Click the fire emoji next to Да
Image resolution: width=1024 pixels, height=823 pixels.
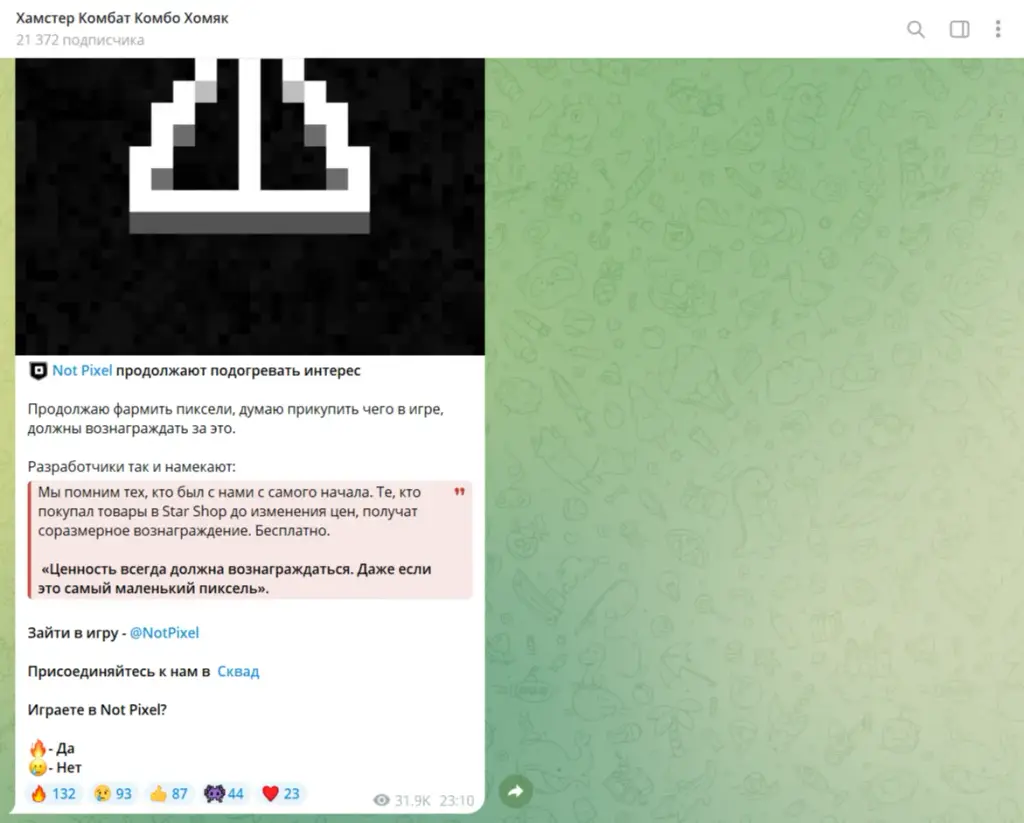pyautogui.click(x=39, y=749)
